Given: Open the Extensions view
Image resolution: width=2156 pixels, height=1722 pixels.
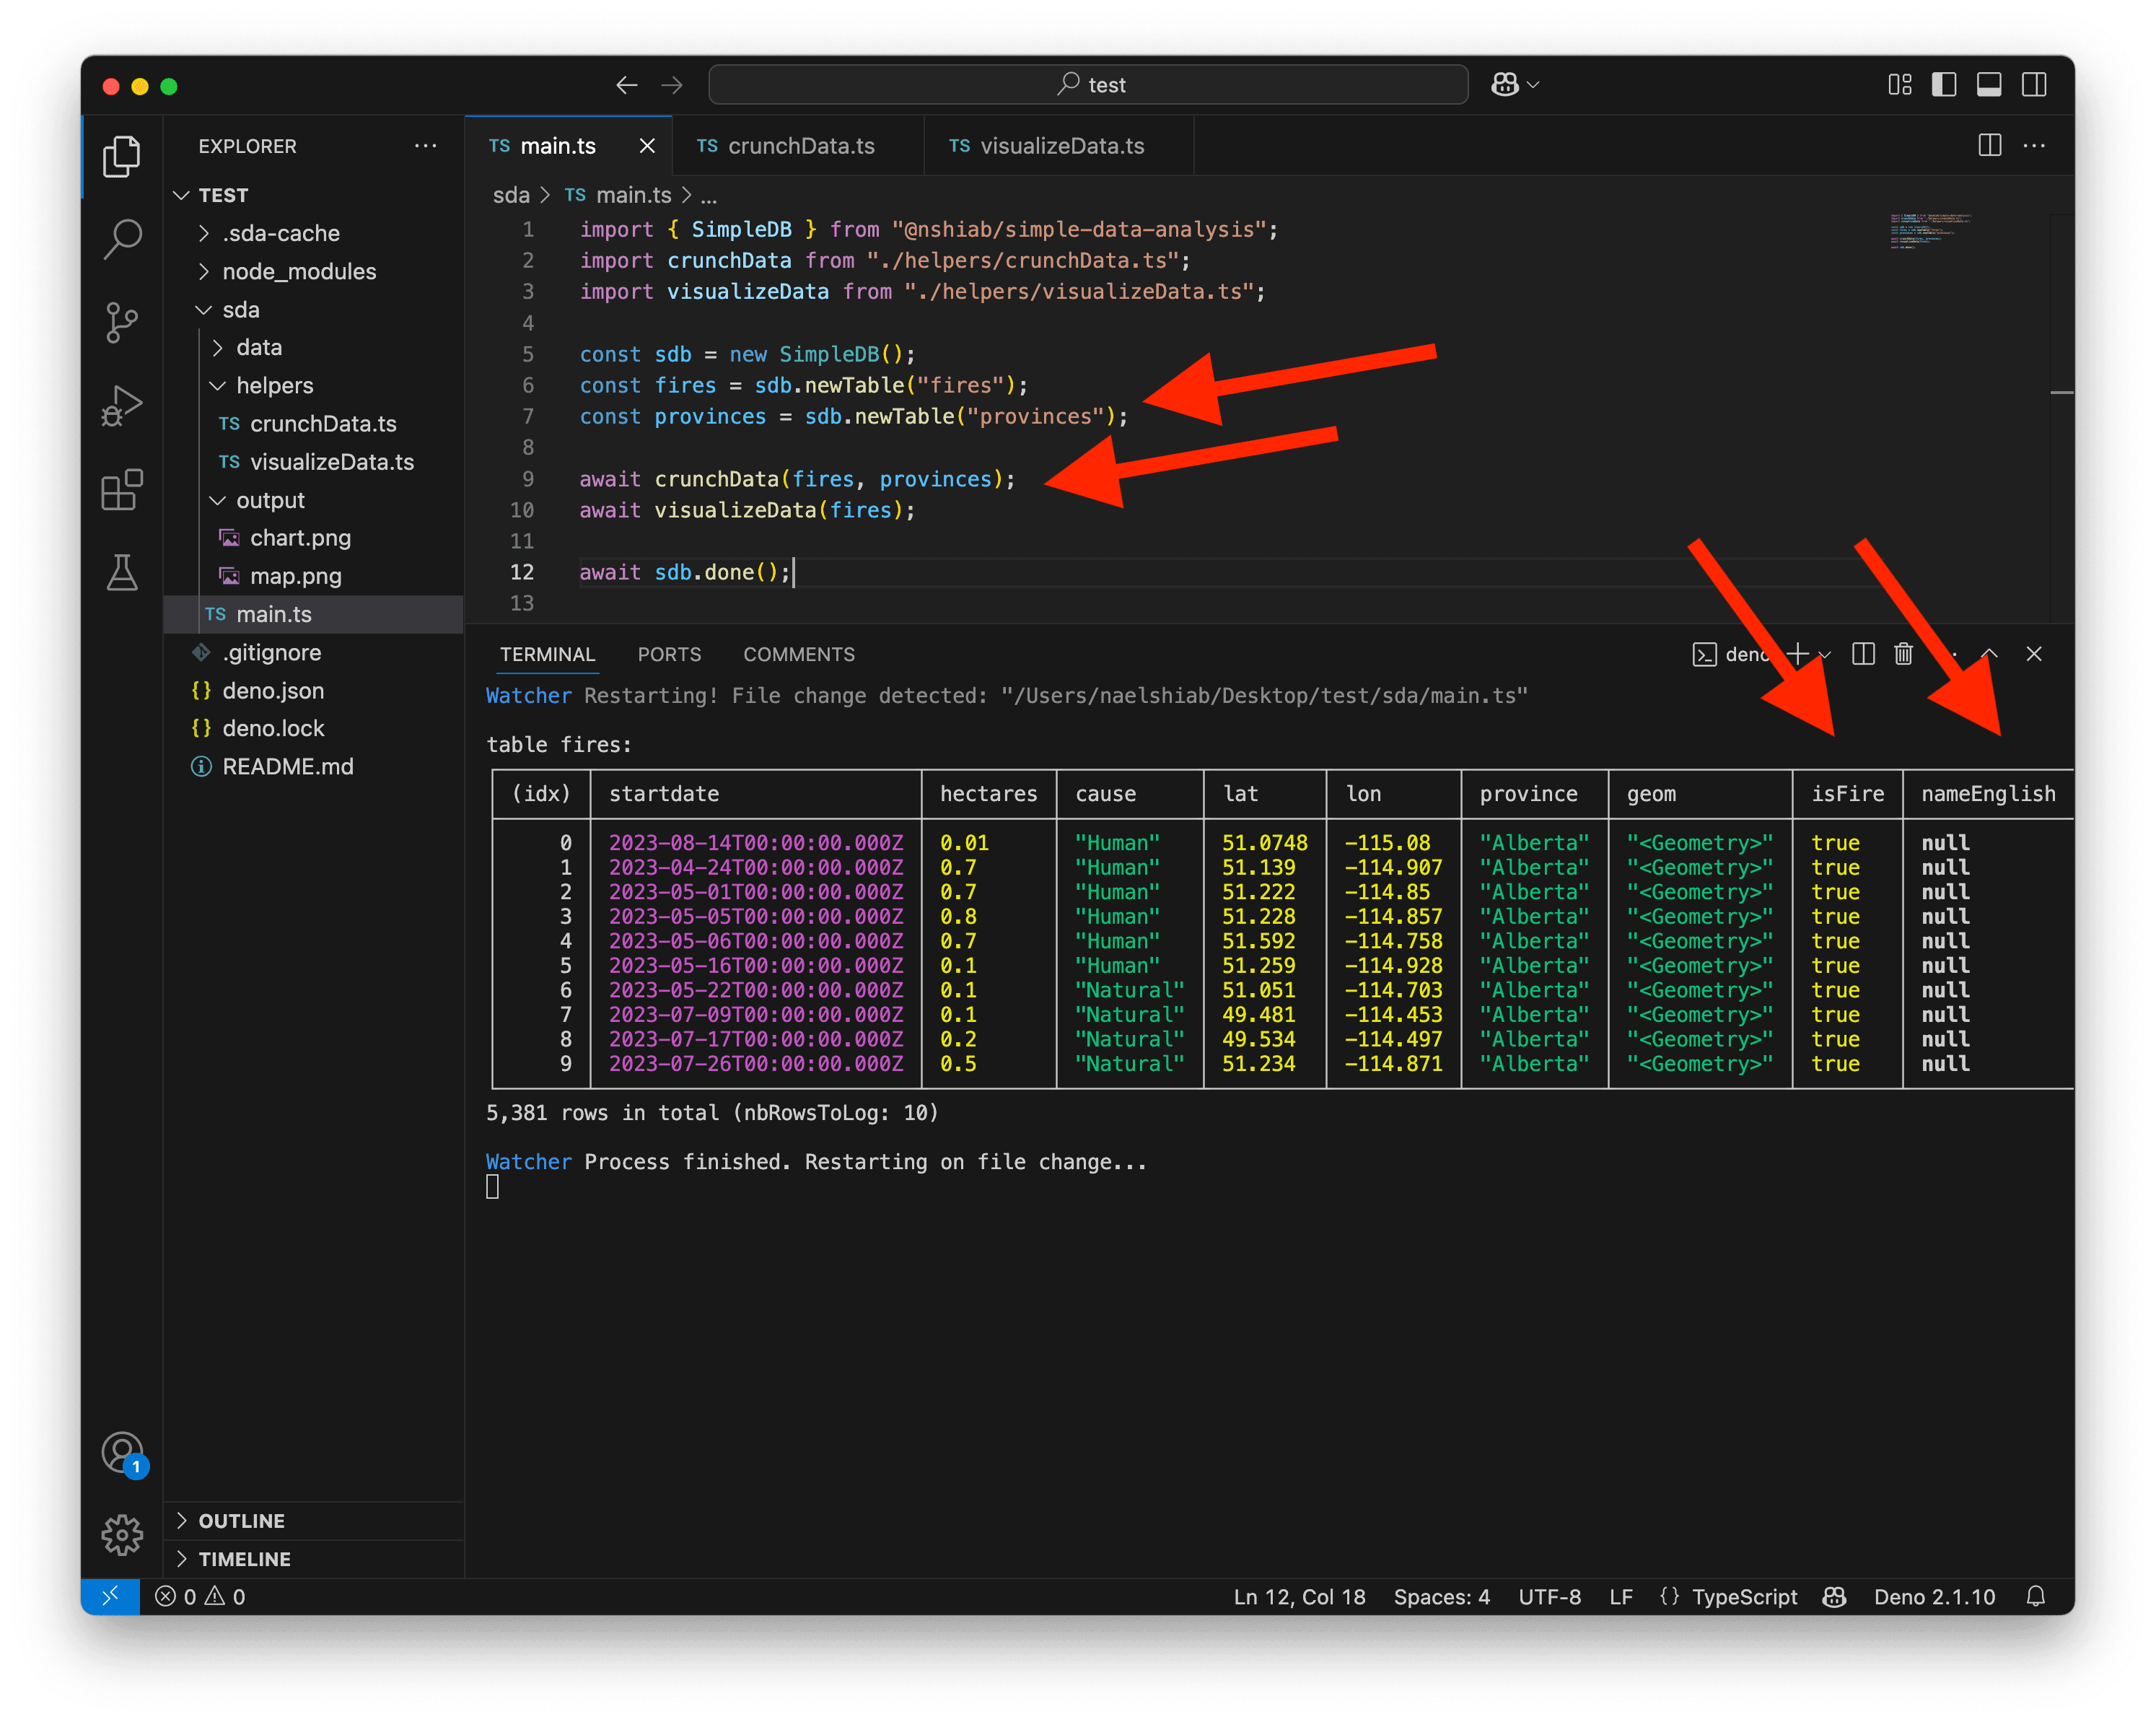Looking at the screenshot, I should coord(122,490).
